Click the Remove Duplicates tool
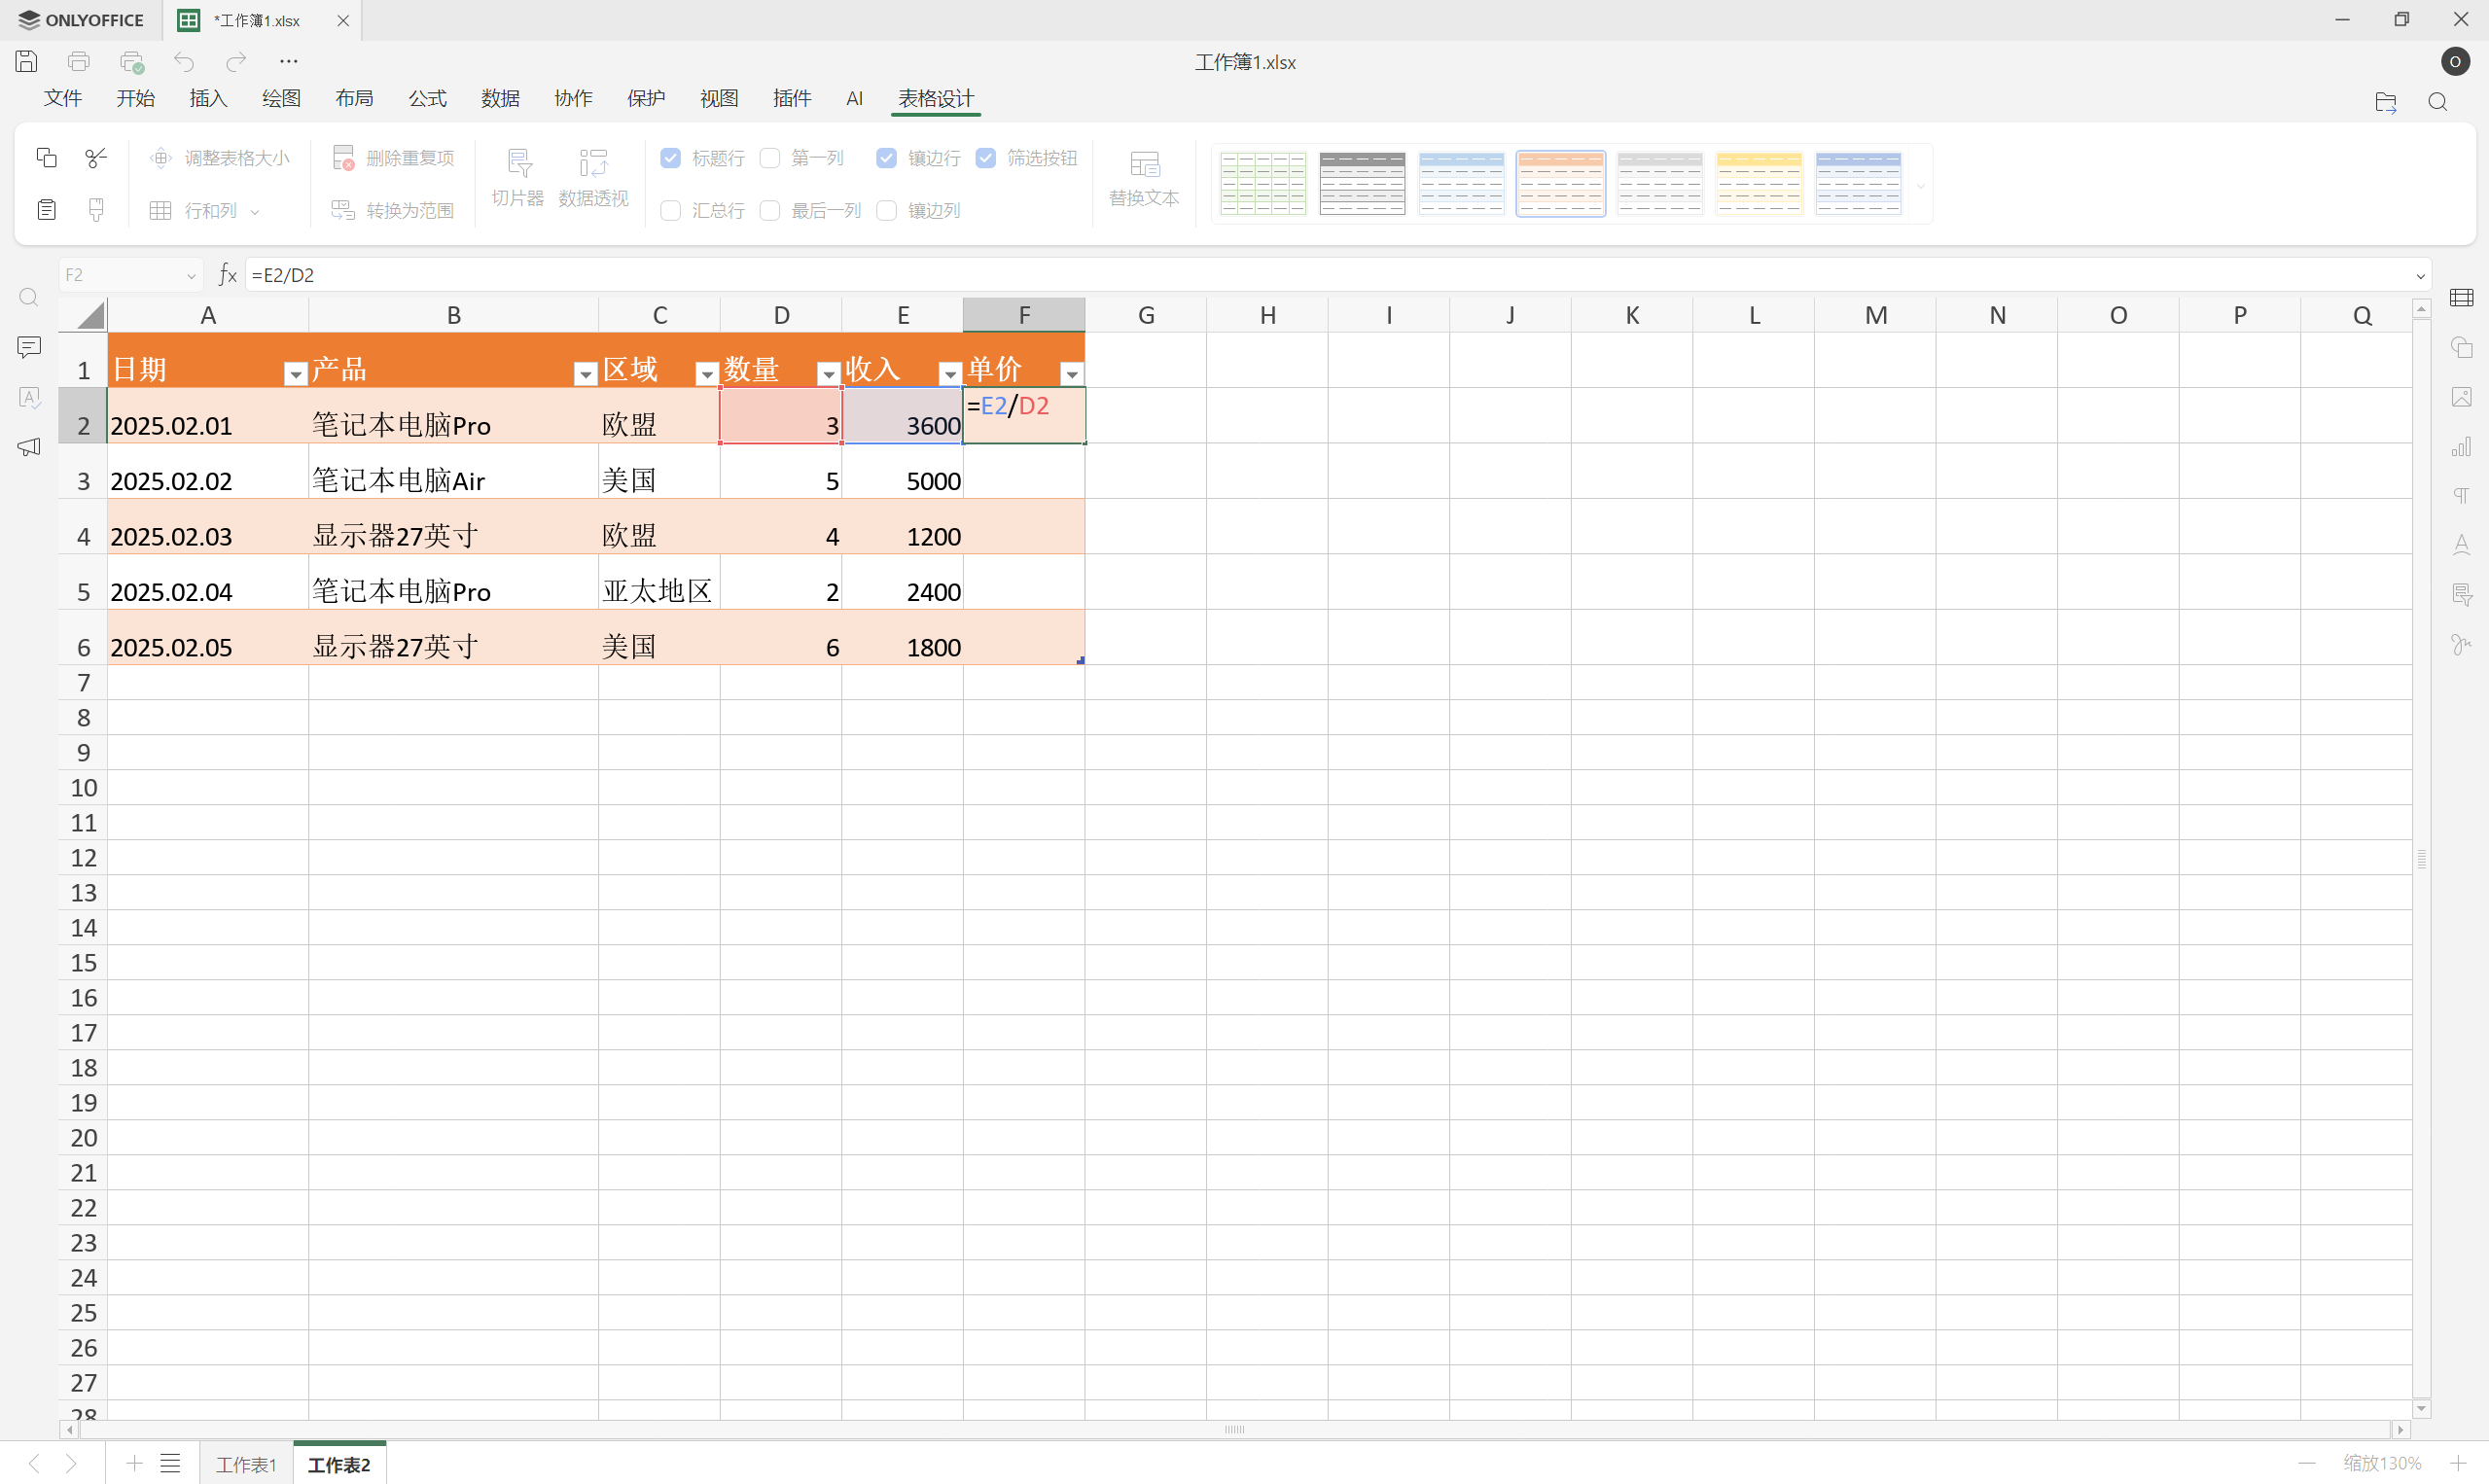 click(x=392, y=158)
